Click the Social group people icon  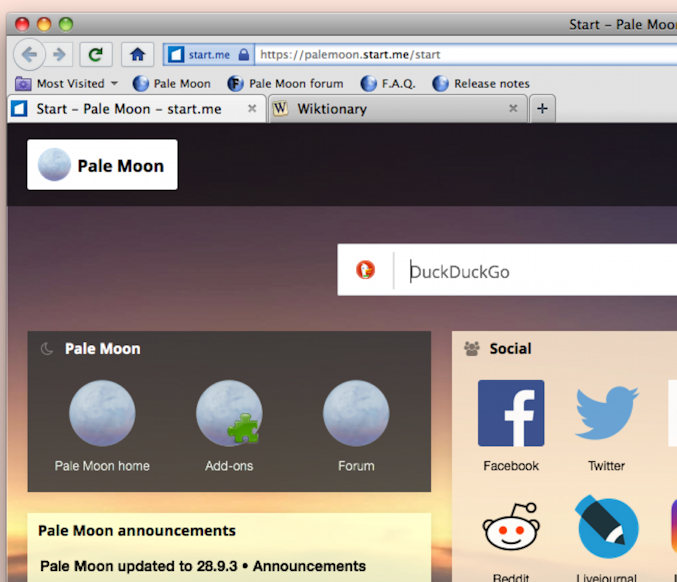(x=472, y=348)
